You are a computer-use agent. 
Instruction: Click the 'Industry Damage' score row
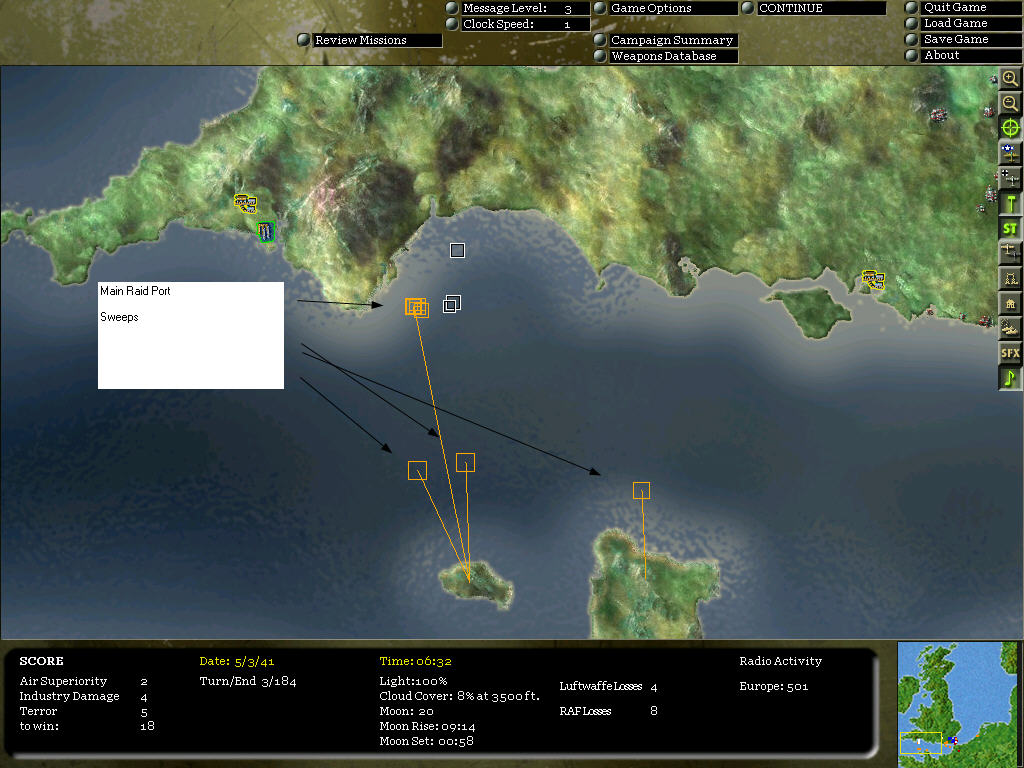84,696
